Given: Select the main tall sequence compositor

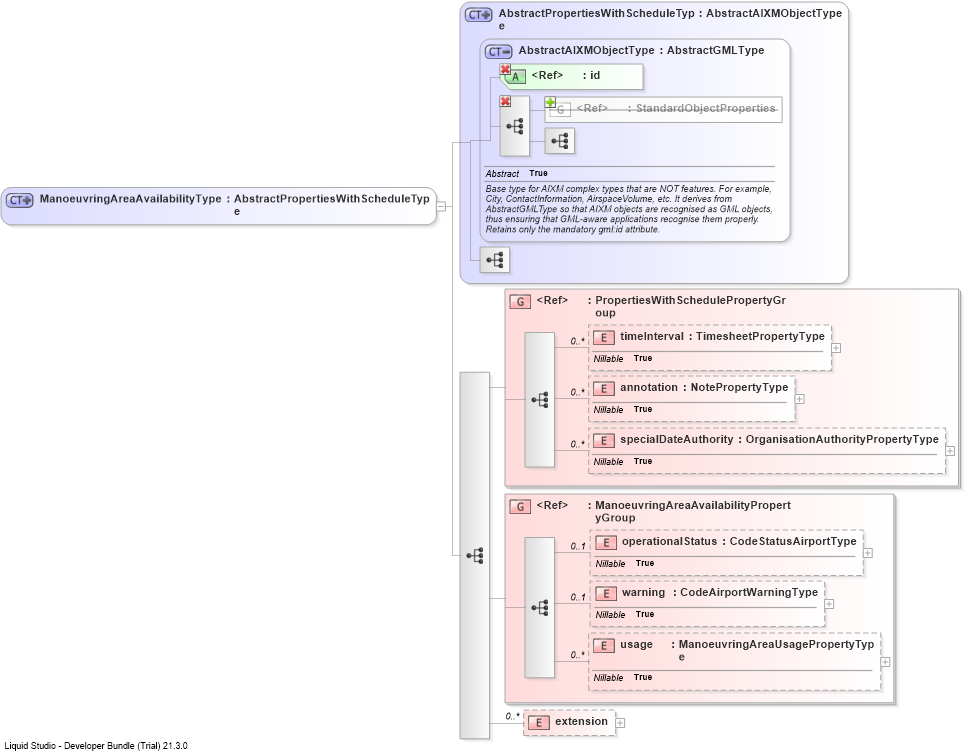Looking at the screenshot, I should (x=474, y=556).
